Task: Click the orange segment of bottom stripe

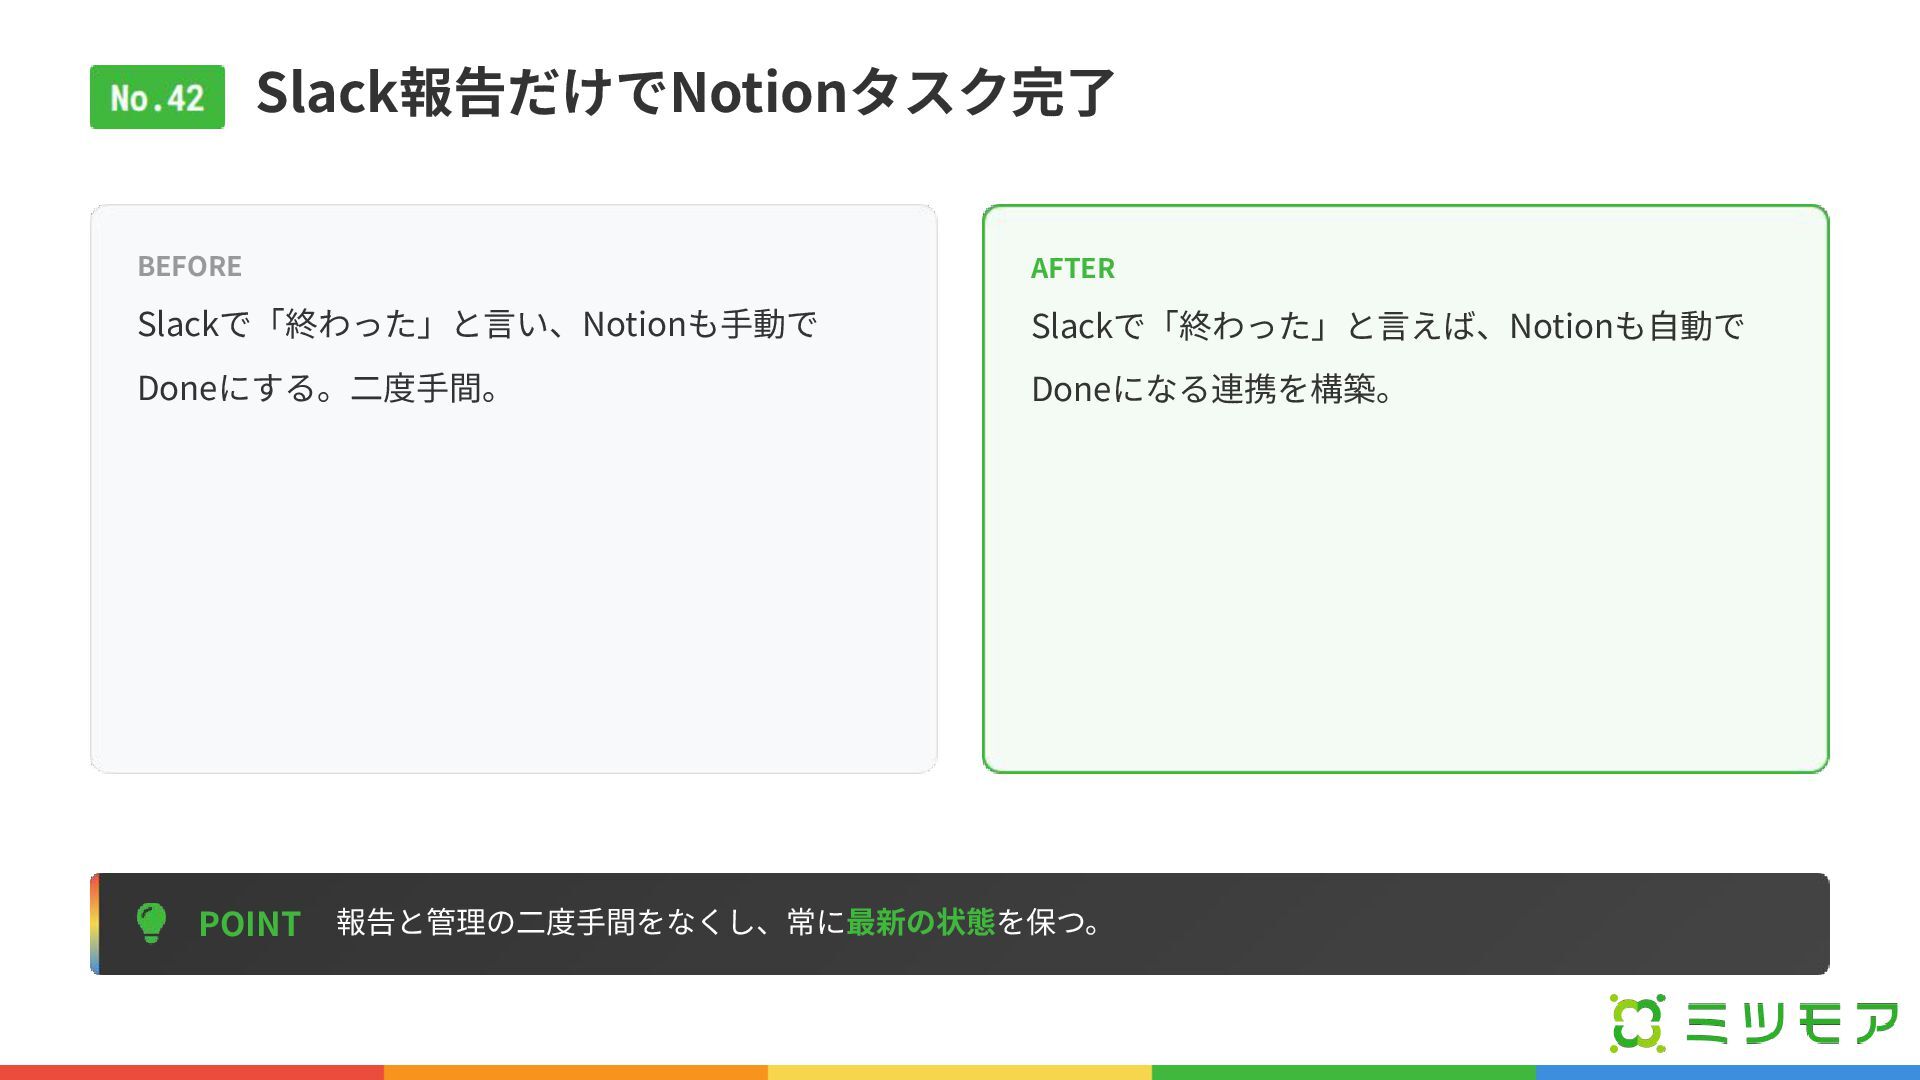Action: [x=576, y=1072]
